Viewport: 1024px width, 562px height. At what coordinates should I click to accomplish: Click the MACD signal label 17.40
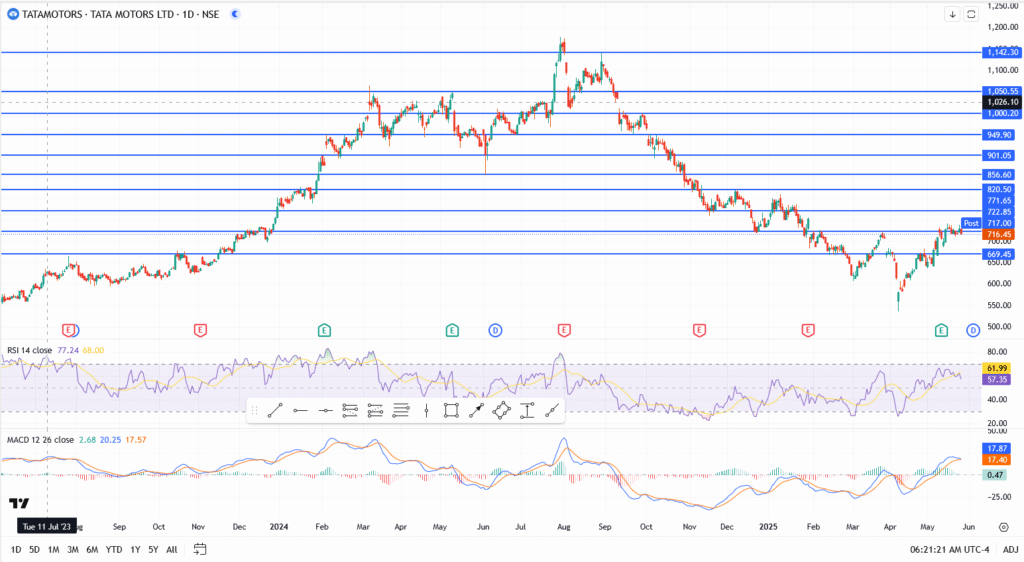pos(997,460)
